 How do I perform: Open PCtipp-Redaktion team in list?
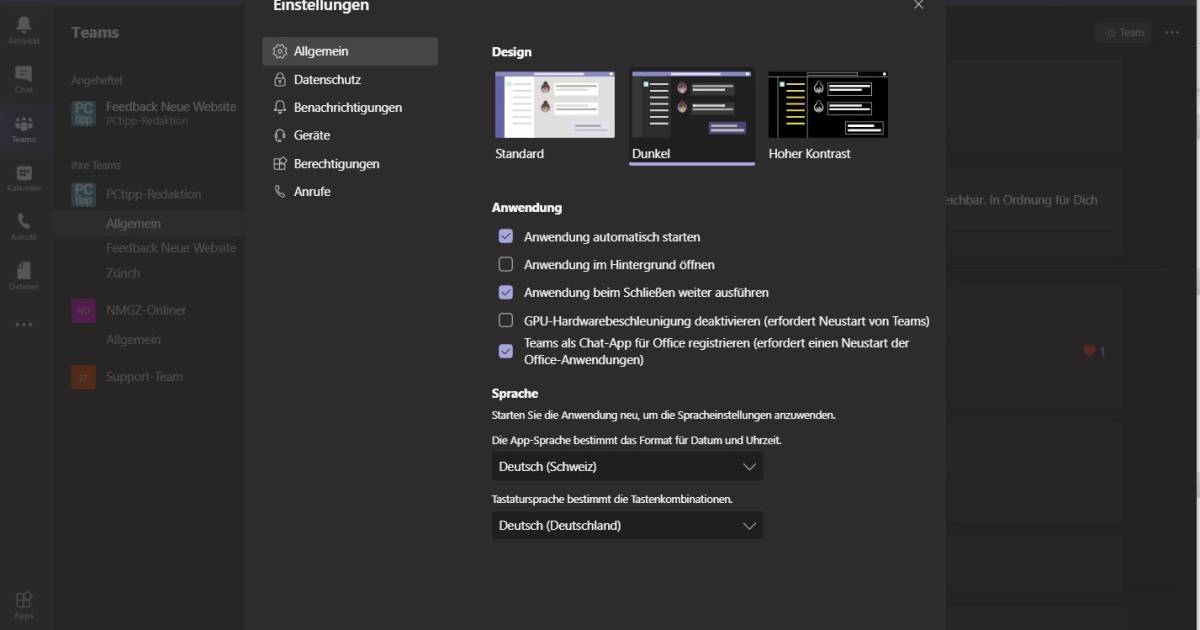[x=153, y=194]
